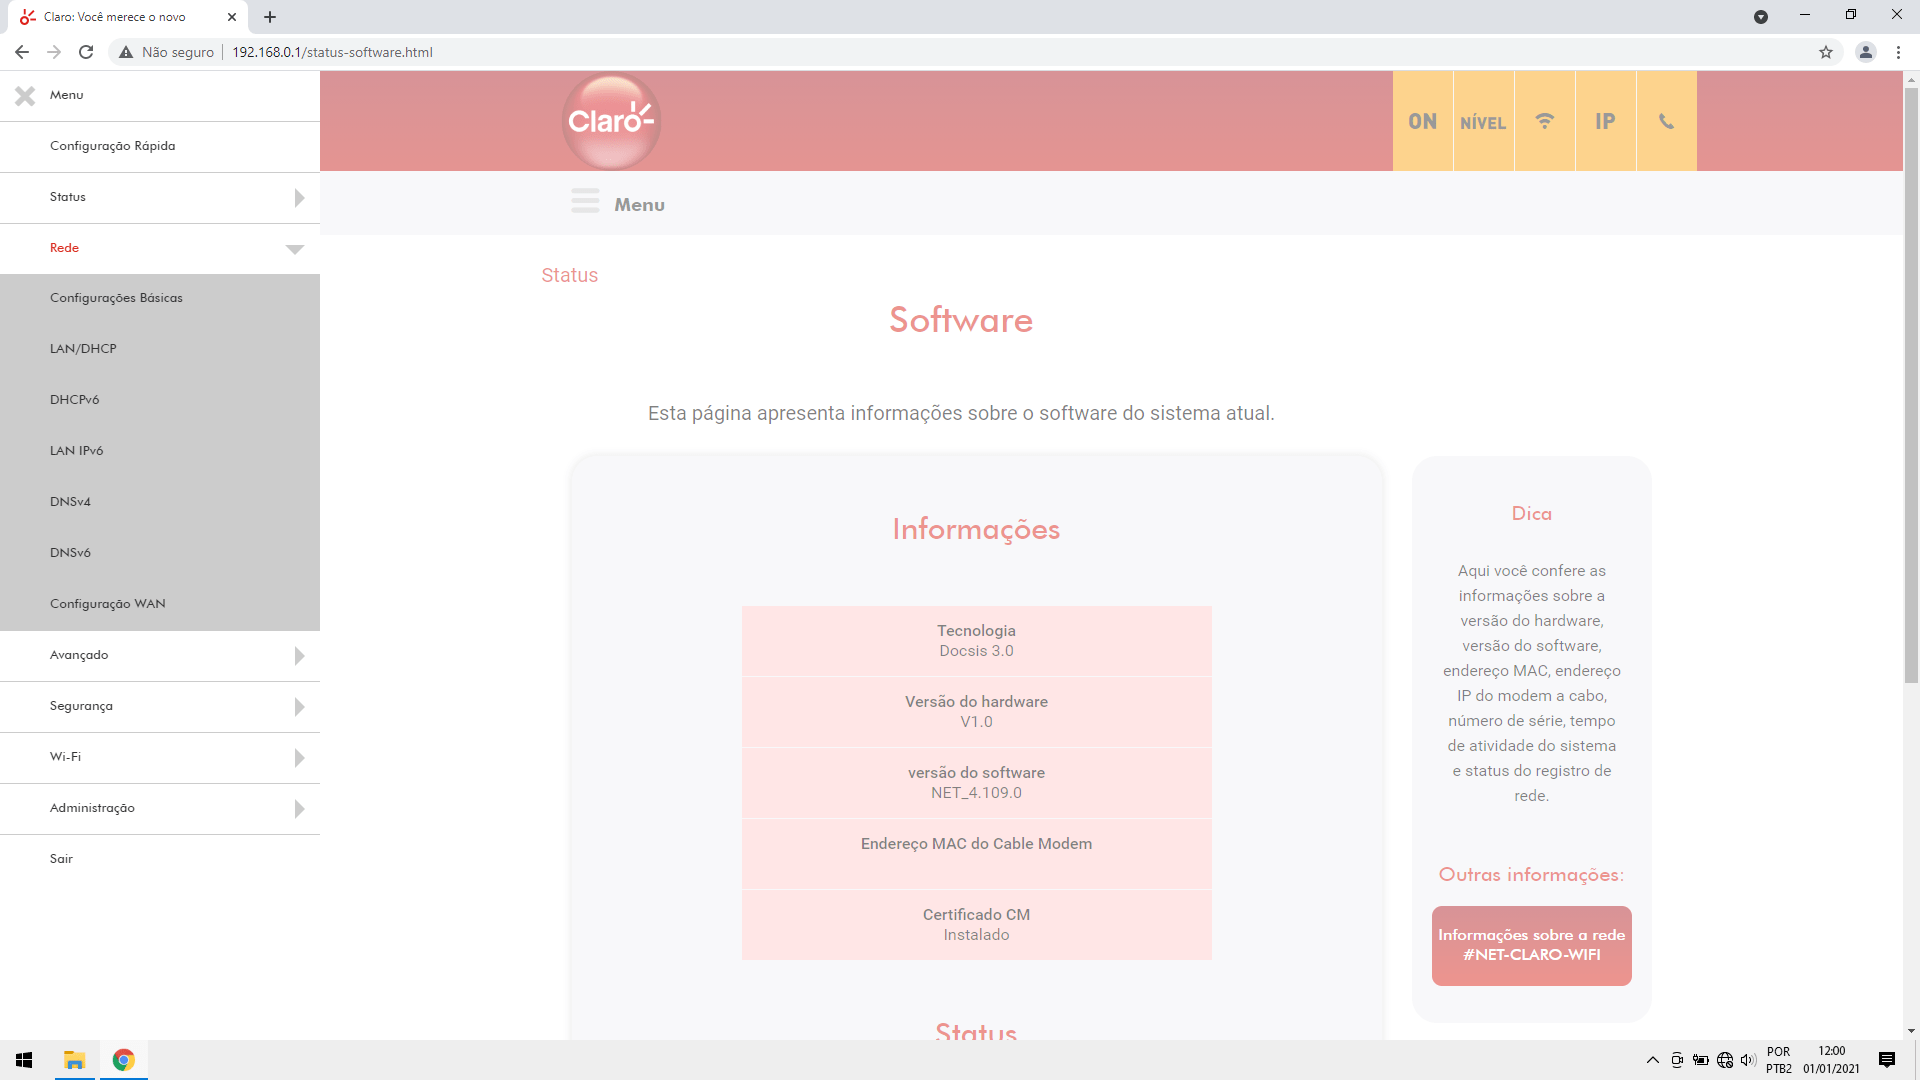Reload the page with refresh icon

(86, 52)
